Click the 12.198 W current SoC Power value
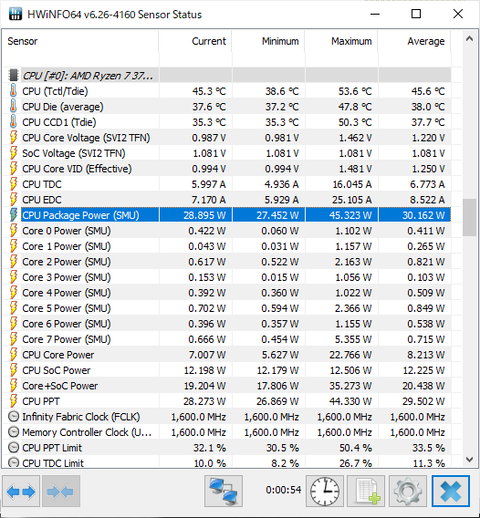This screenshot has width=480, height=518. (x=205, y=370)
